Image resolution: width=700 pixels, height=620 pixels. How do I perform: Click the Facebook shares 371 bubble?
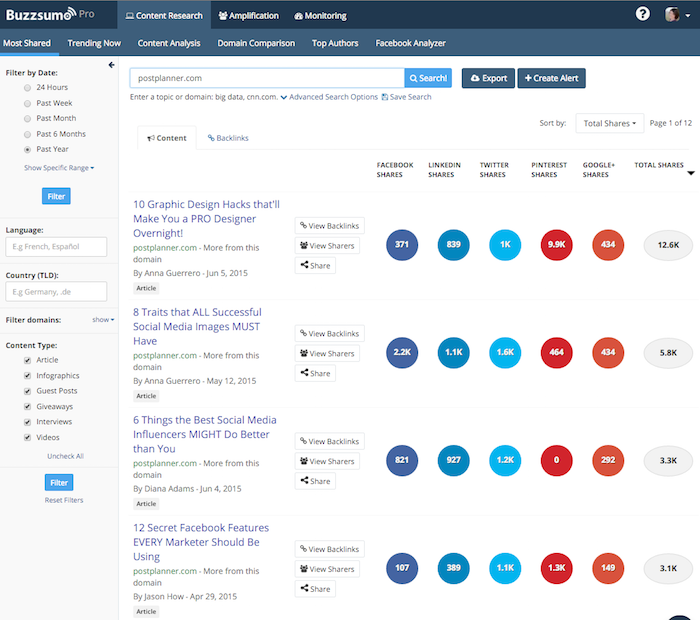coord(402,245)
